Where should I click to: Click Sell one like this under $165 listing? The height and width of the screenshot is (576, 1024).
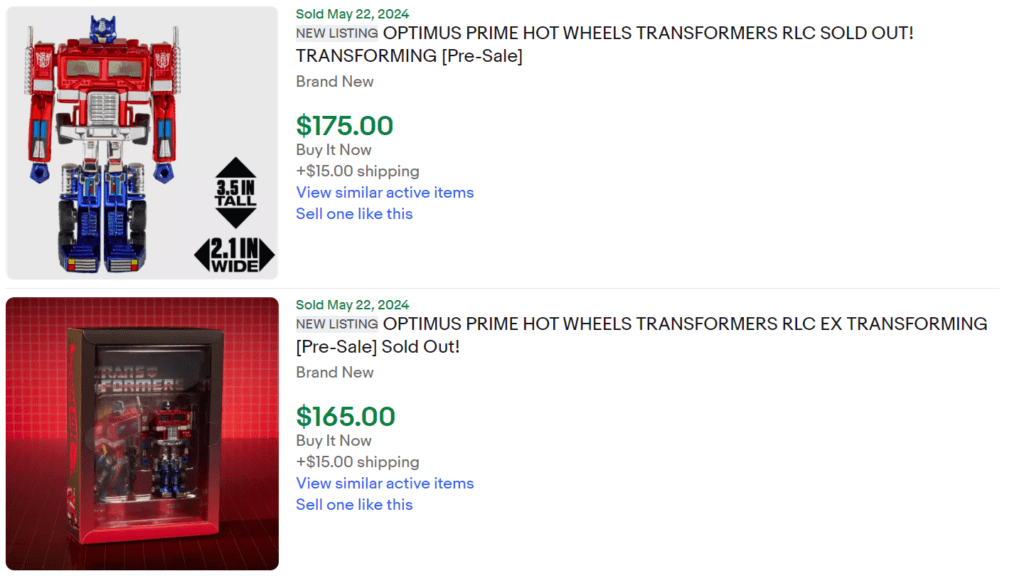coord(354,504)
